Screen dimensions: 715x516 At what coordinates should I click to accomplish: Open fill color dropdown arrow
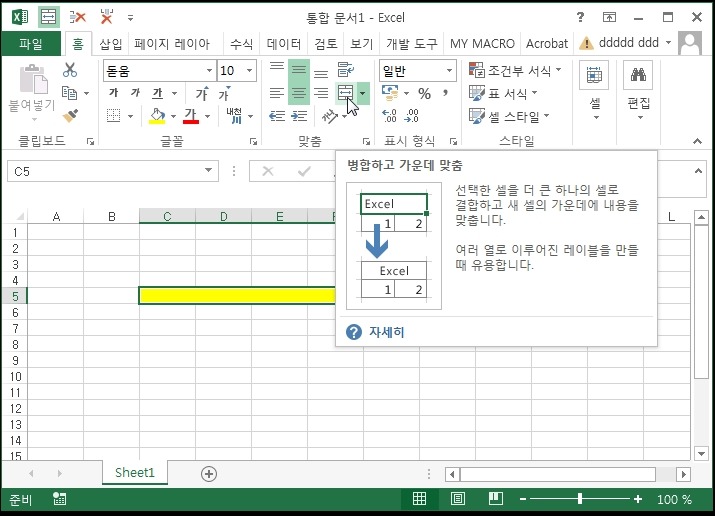pos(173,116)
